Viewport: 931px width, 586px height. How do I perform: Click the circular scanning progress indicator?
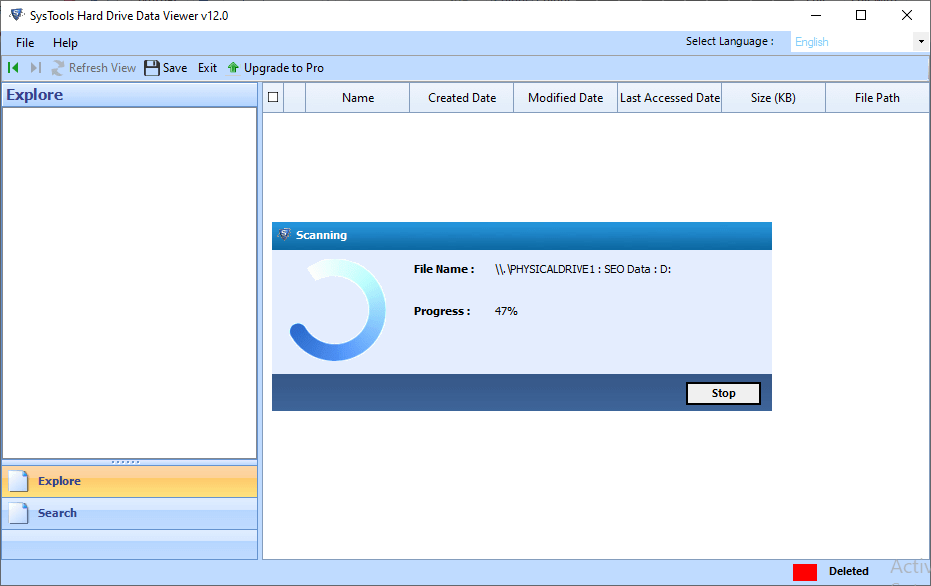pyautogui.click(x=337, y=309)
